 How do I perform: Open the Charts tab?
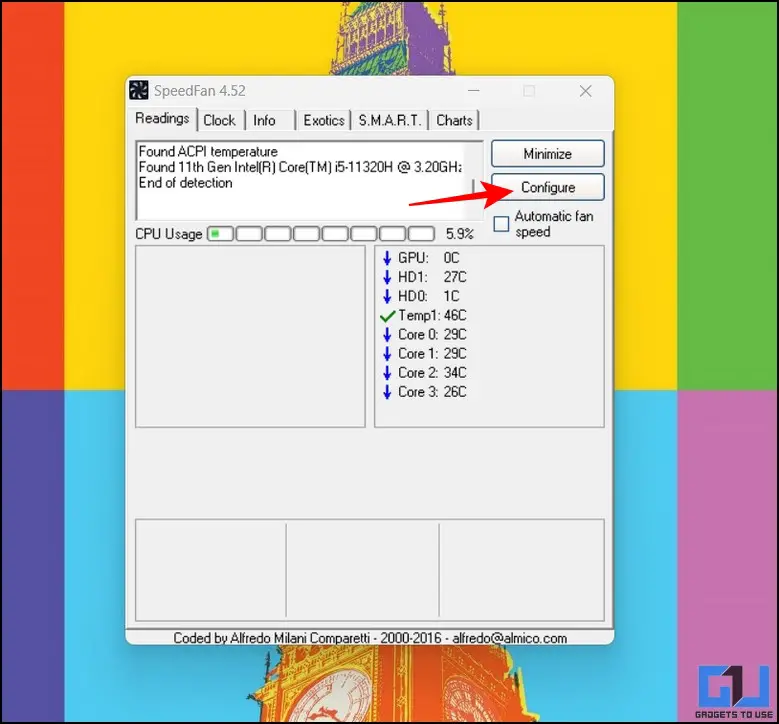coord(454,120)
